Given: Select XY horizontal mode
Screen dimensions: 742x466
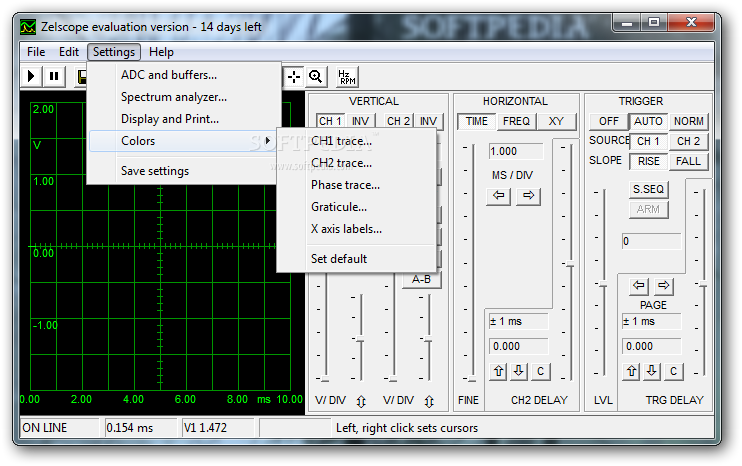Looking at the screenshot, I should pyautogui.click(x=556, y=122).
